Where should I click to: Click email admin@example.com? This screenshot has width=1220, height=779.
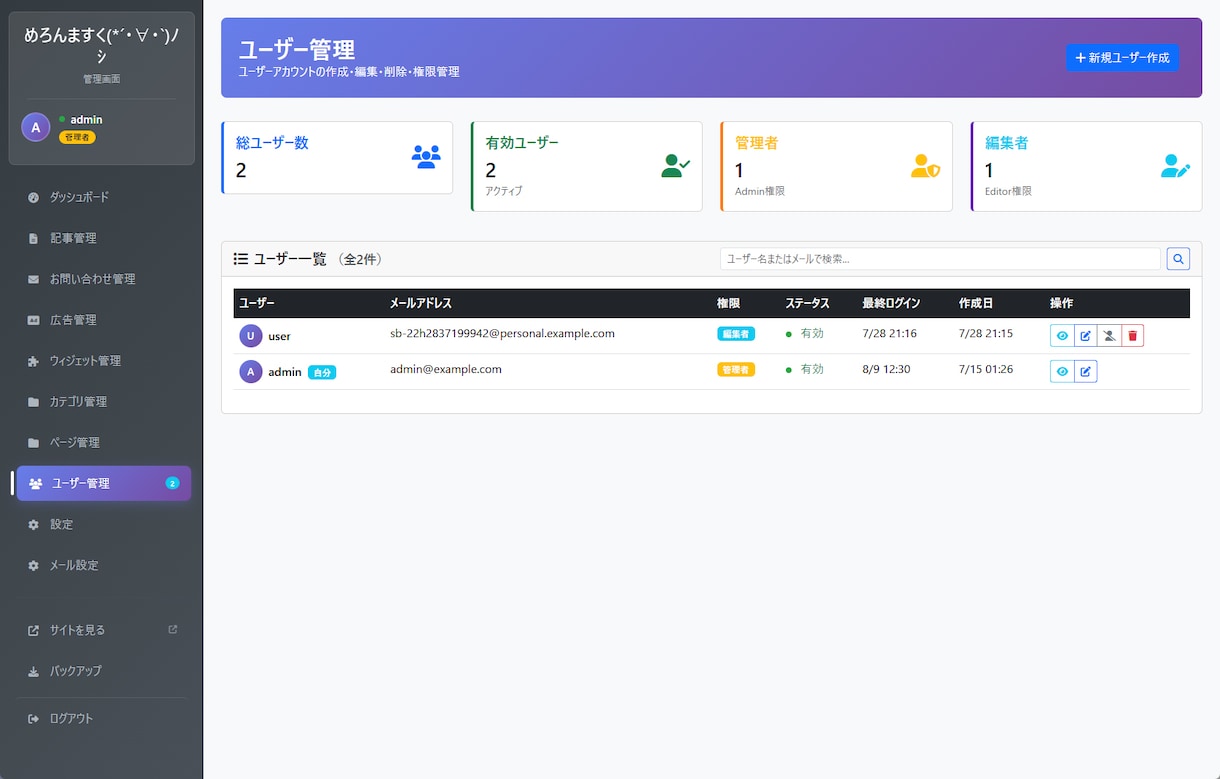click(x=446, y=369)
